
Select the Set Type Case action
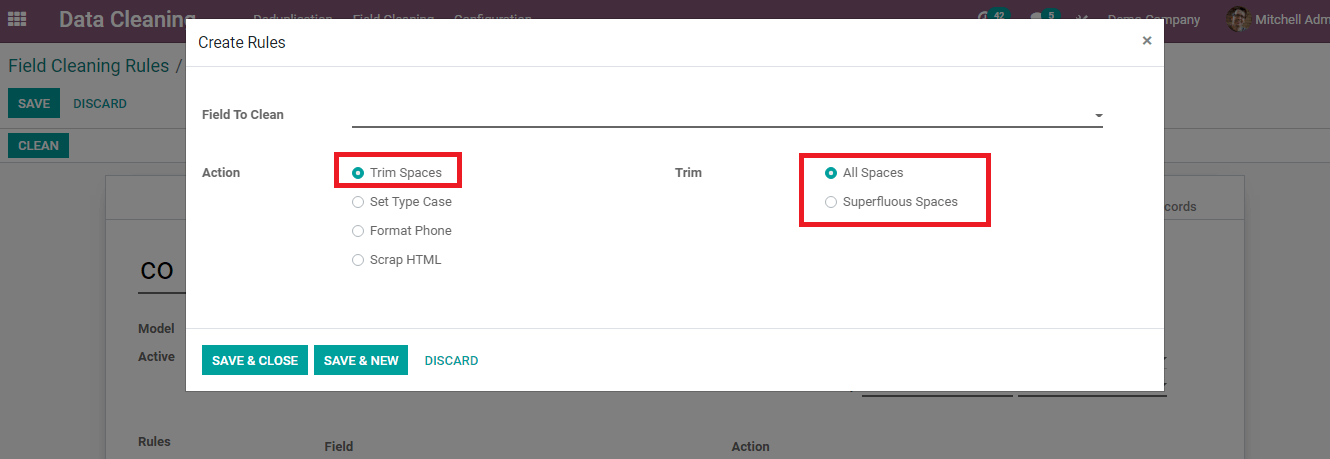(359, 202)
